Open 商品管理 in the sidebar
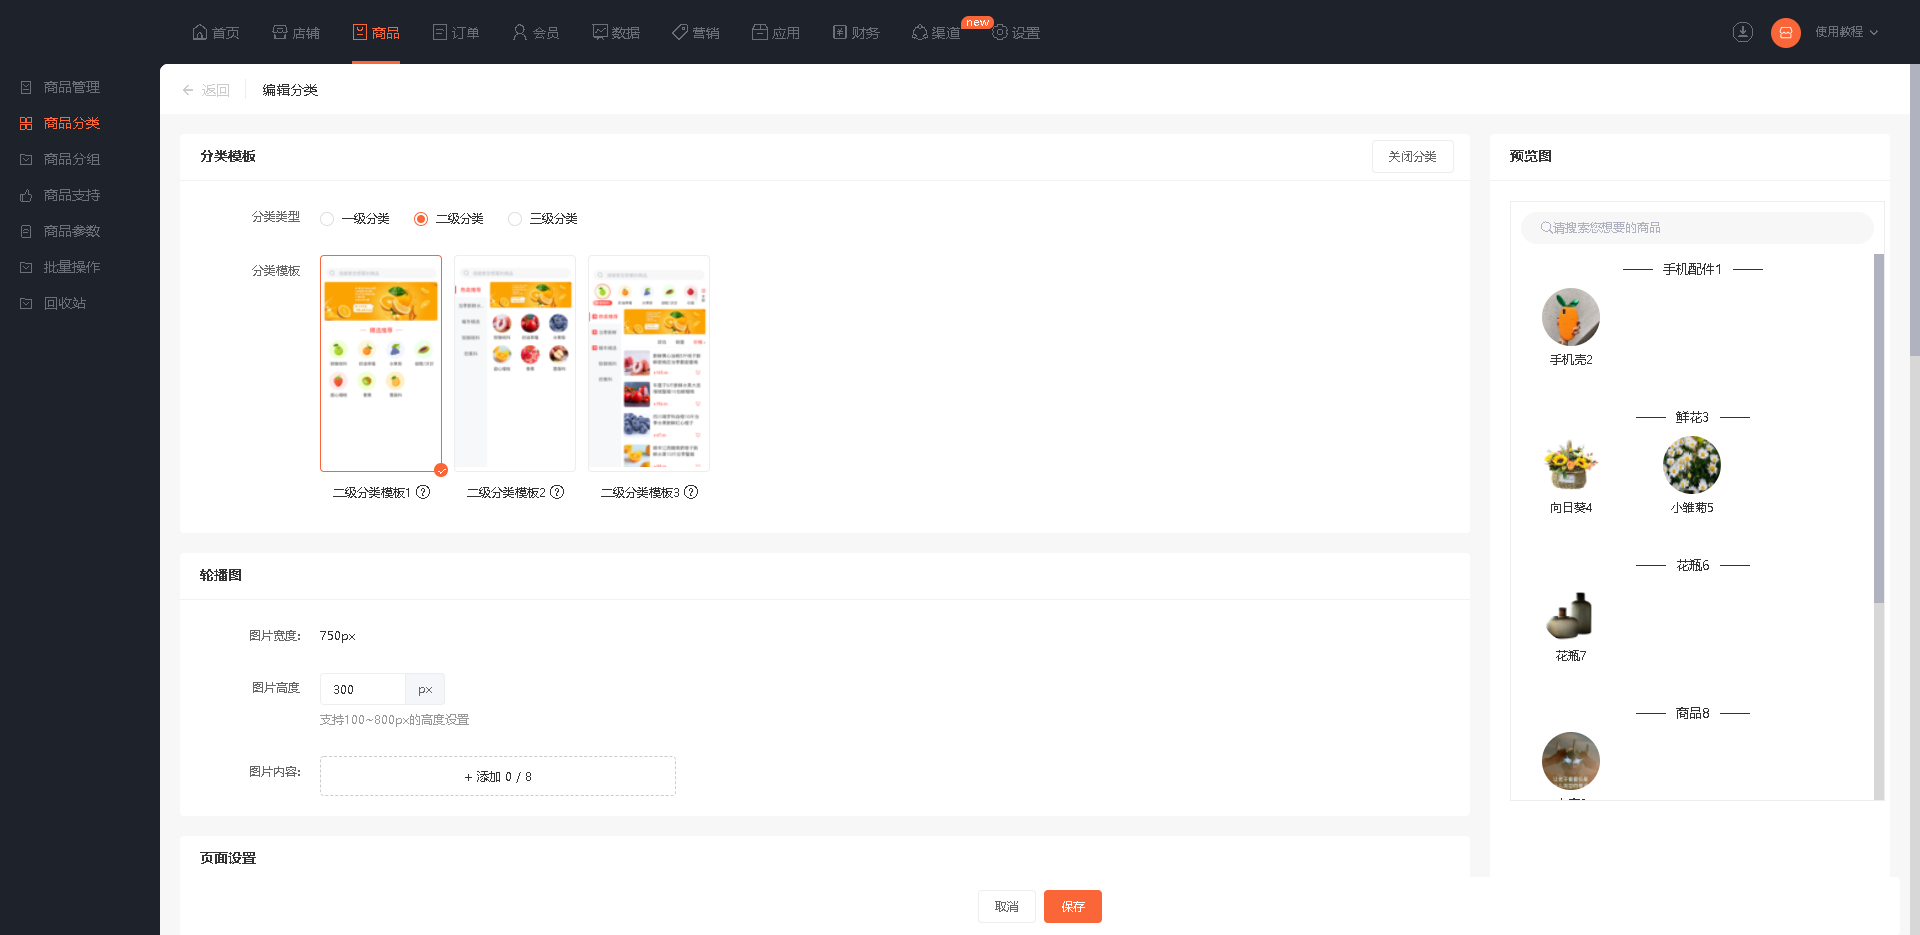 point(71,87)
